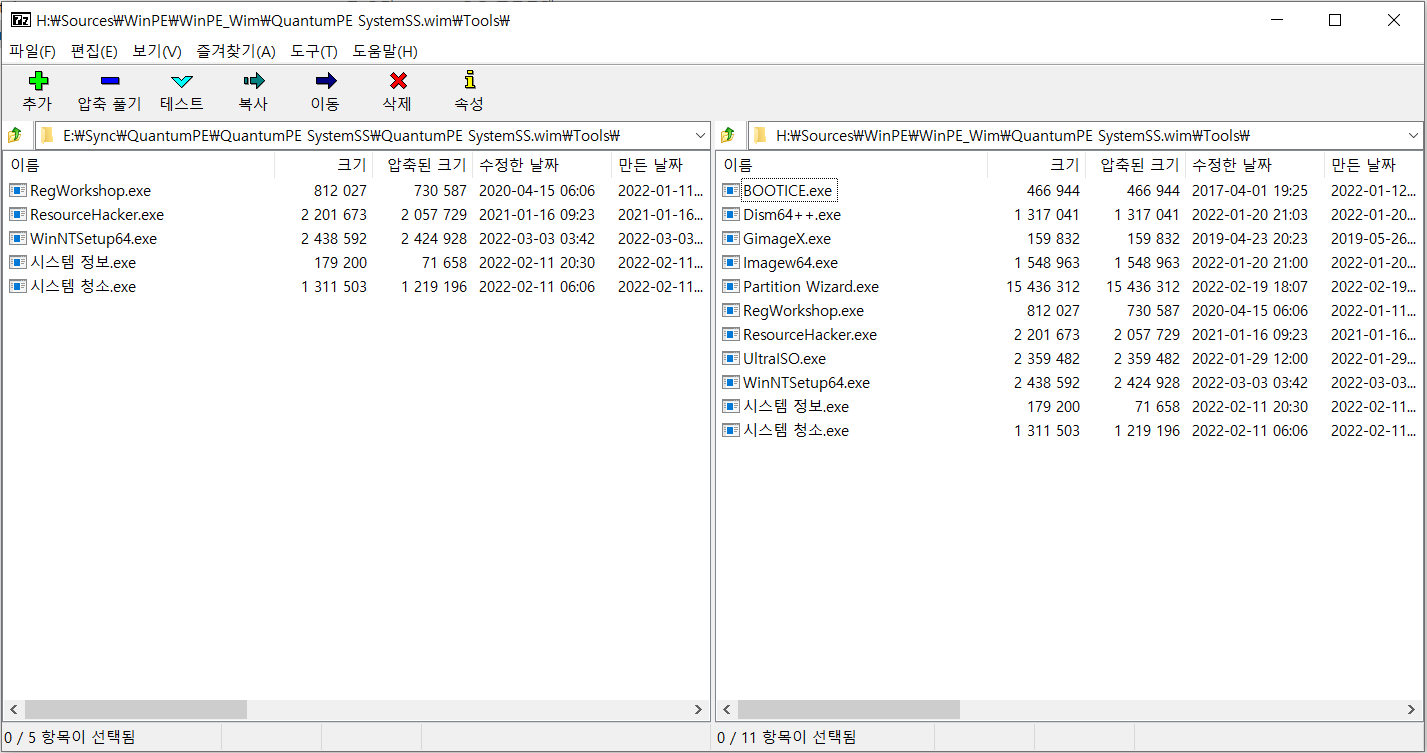Open Properties (속성) info icon
The width and height of the screenshot is (1427, 753).
click(x=469, y=81)
